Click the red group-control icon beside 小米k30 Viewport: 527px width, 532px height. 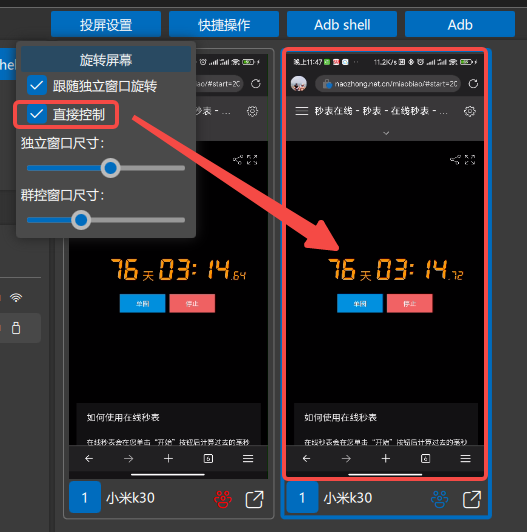click(x=223, y=499)
